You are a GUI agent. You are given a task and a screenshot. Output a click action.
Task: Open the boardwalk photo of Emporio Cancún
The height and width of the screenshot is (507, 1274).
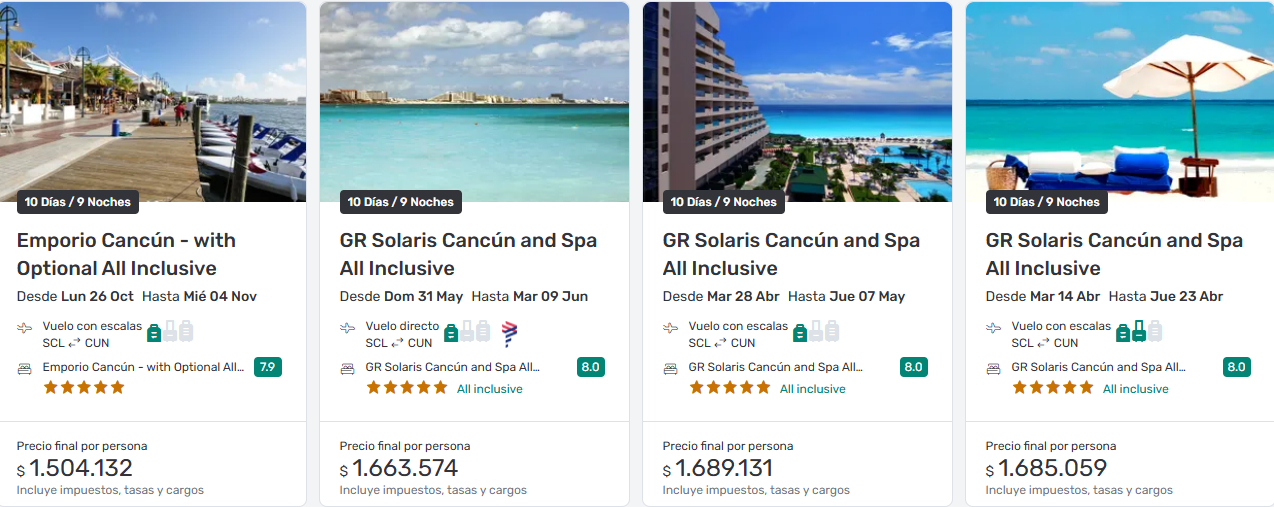(x=153, y=100)
